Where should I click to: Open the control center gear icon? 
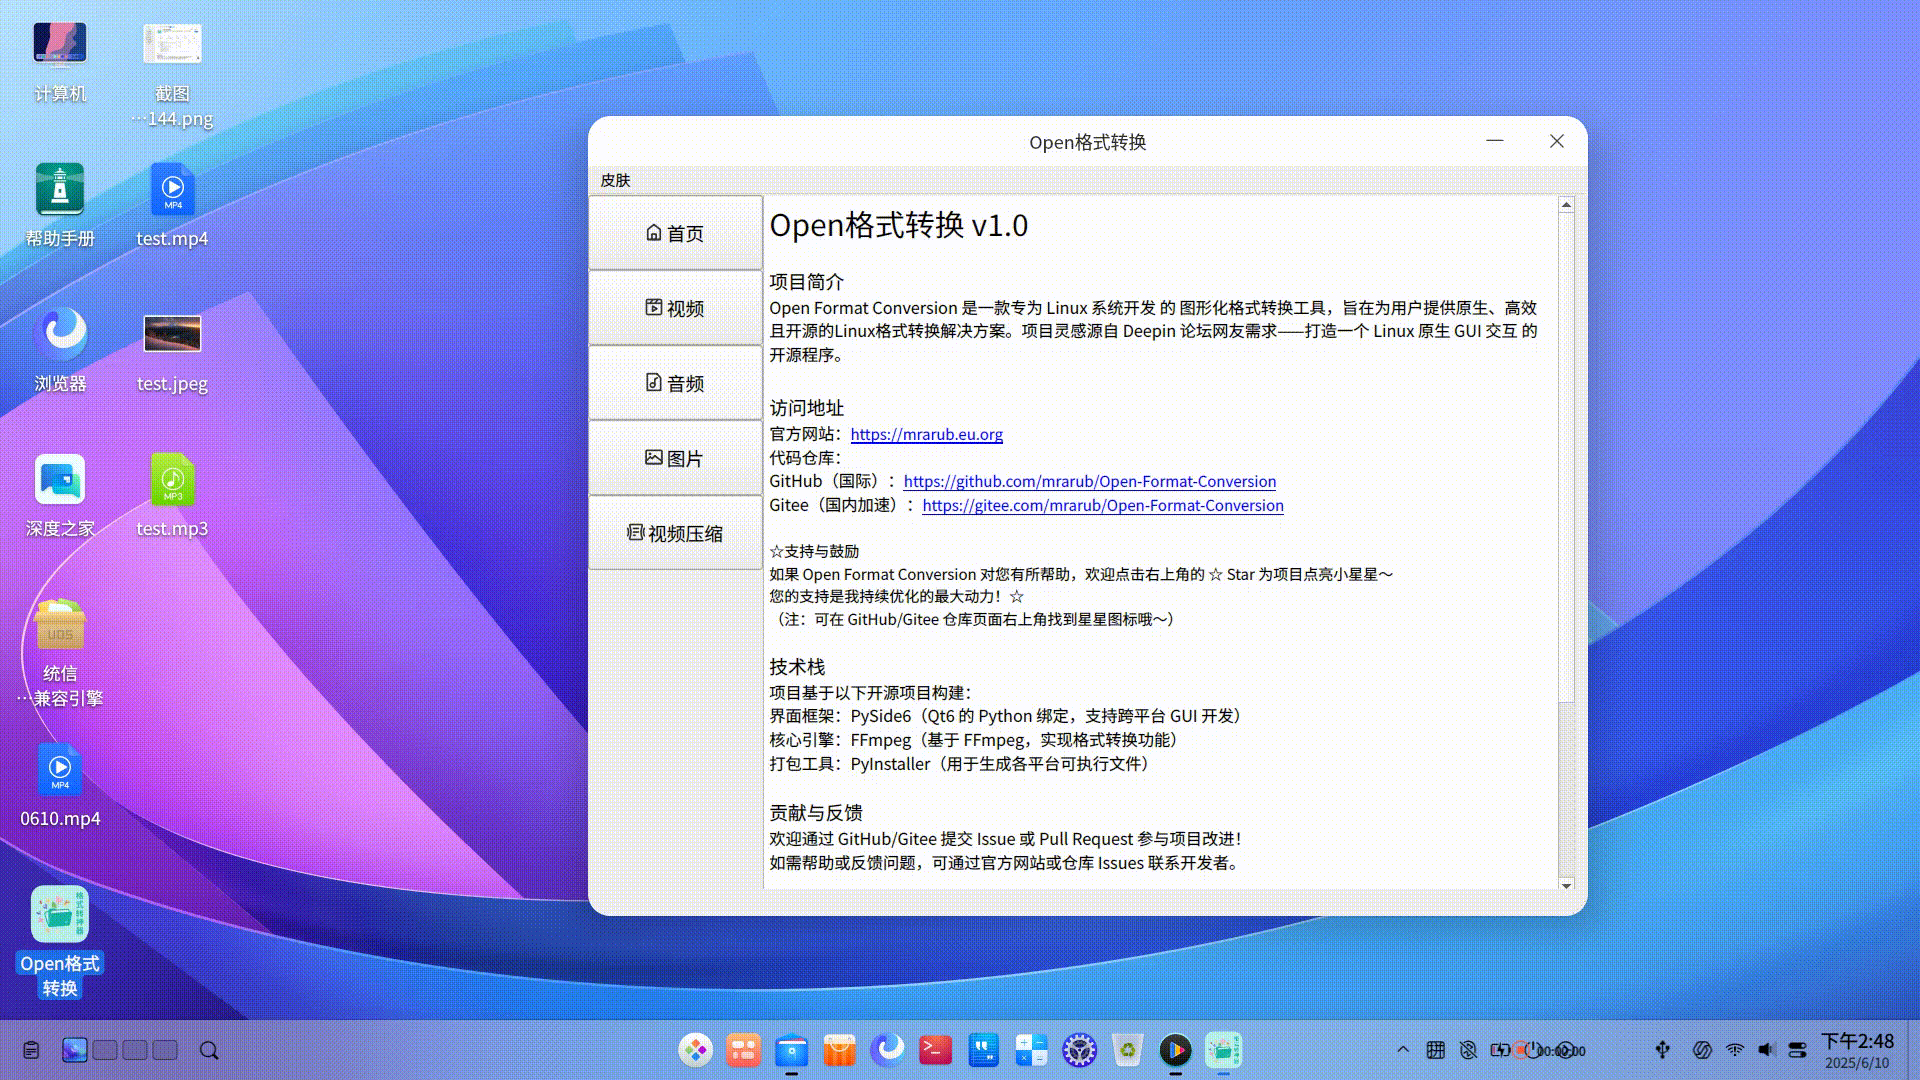(1079, 1050)
